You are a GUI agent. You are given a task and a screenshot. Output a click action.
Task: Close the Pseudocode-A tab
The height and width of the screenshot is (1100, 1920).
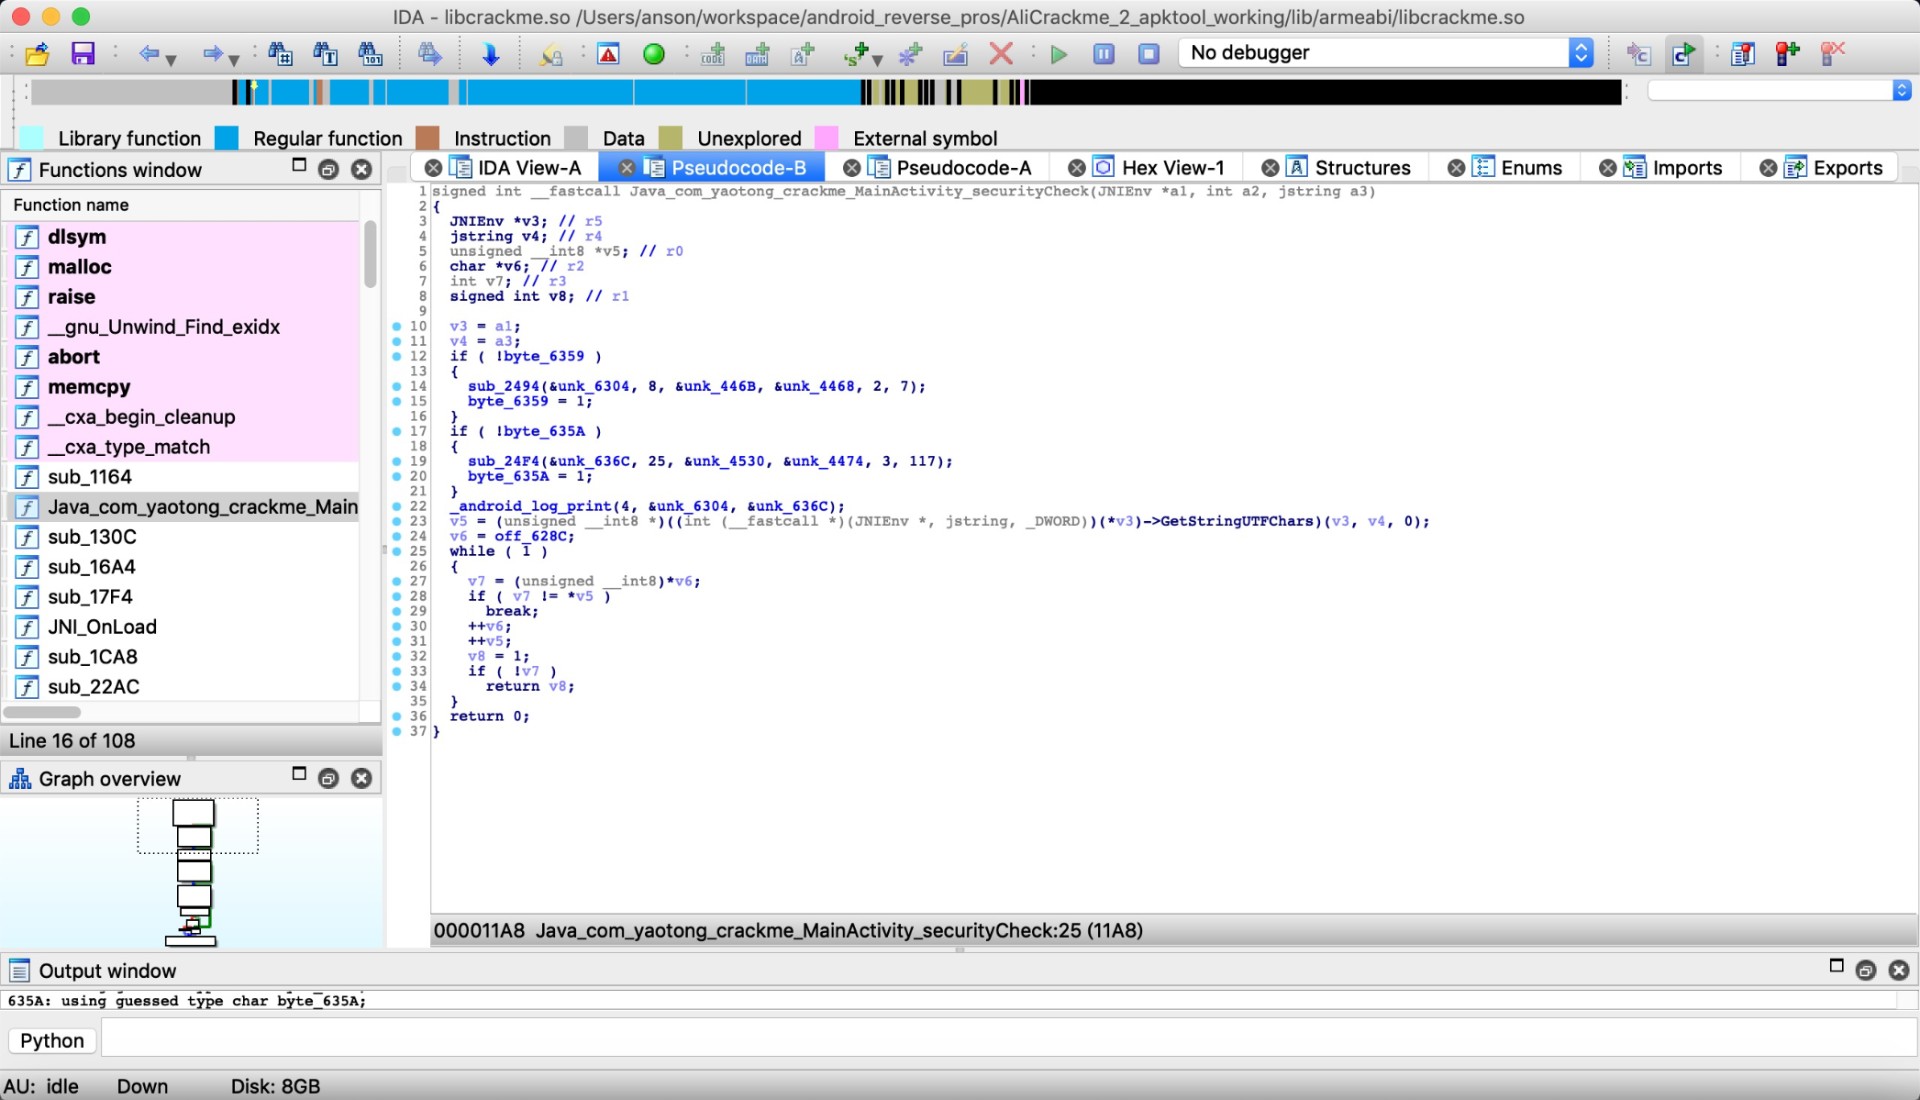pyautogui.click(x=852, y=168)
